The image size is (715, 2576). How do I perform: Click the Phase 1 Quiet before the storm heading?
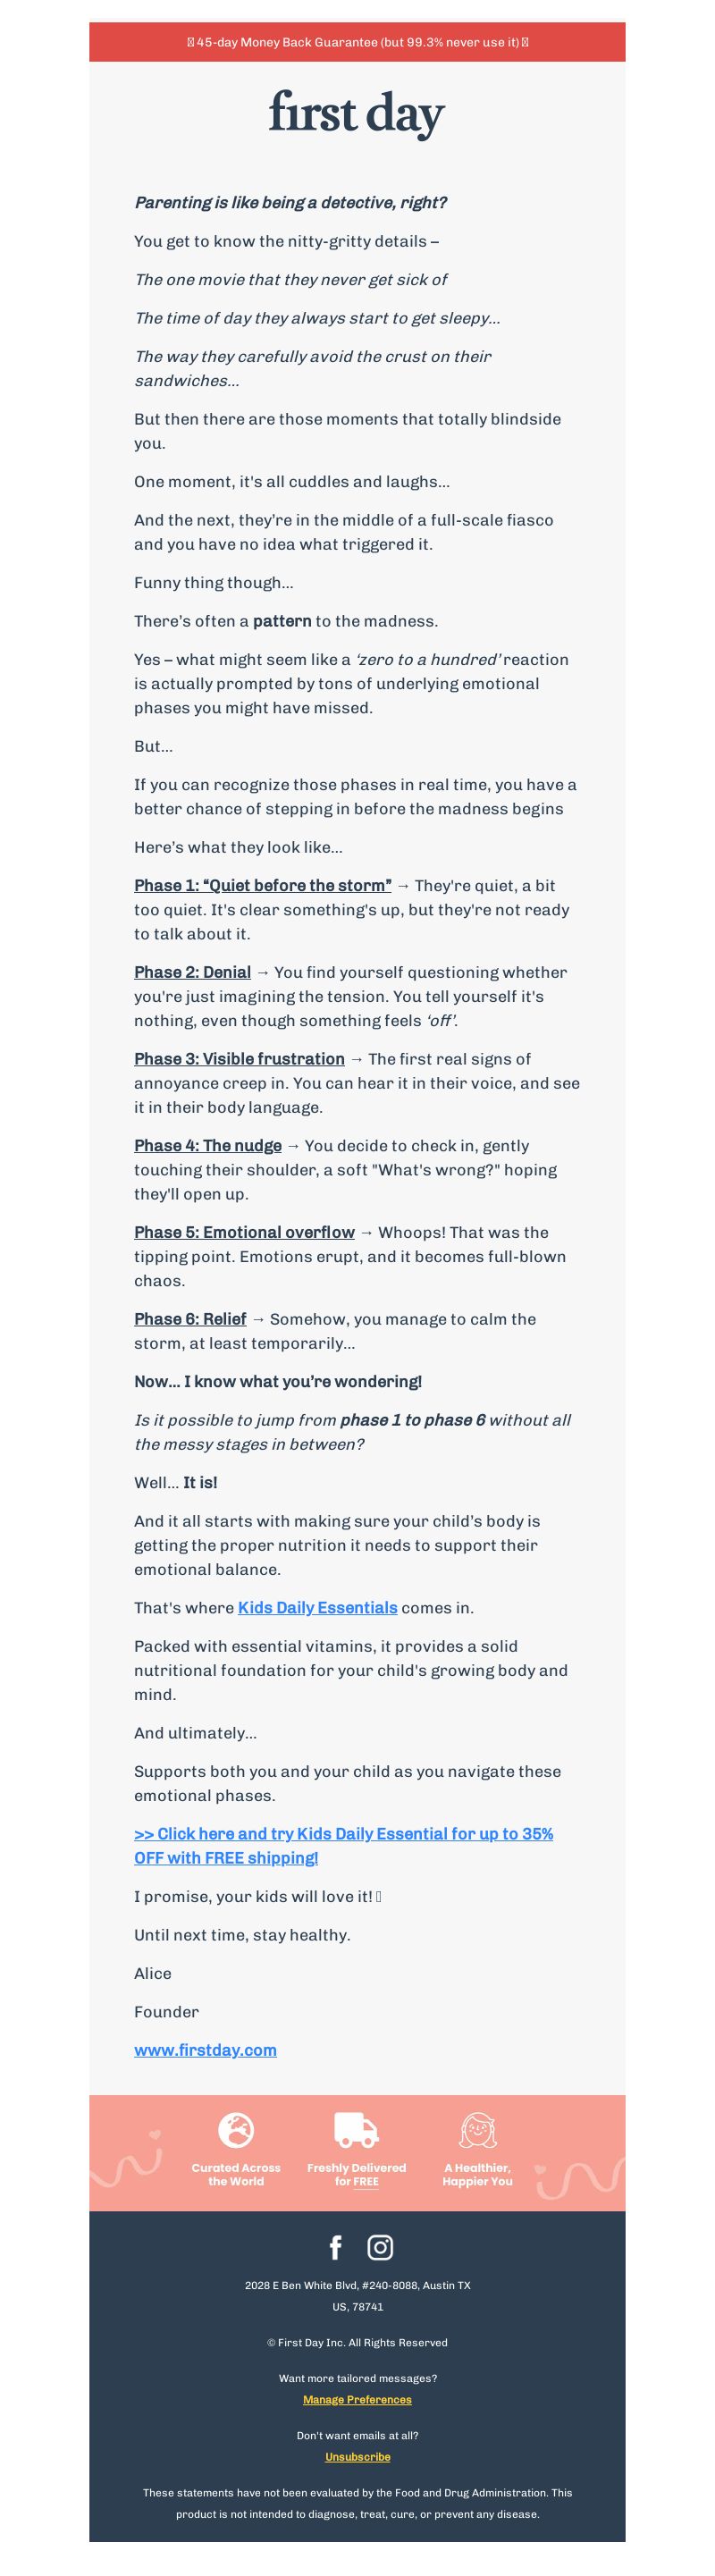tap(263, 886)
